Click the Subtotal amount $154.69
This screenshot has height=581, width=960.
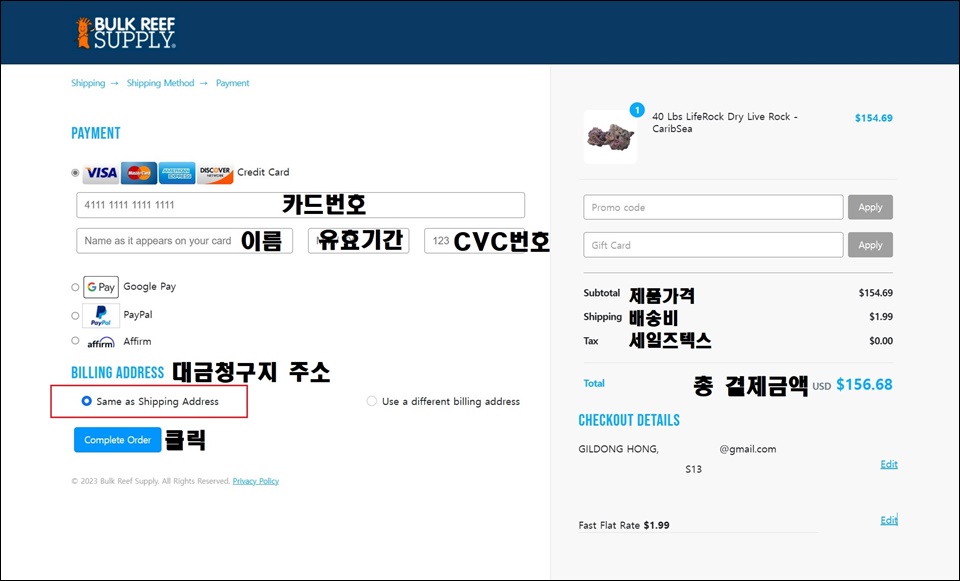tap(876, 293)
